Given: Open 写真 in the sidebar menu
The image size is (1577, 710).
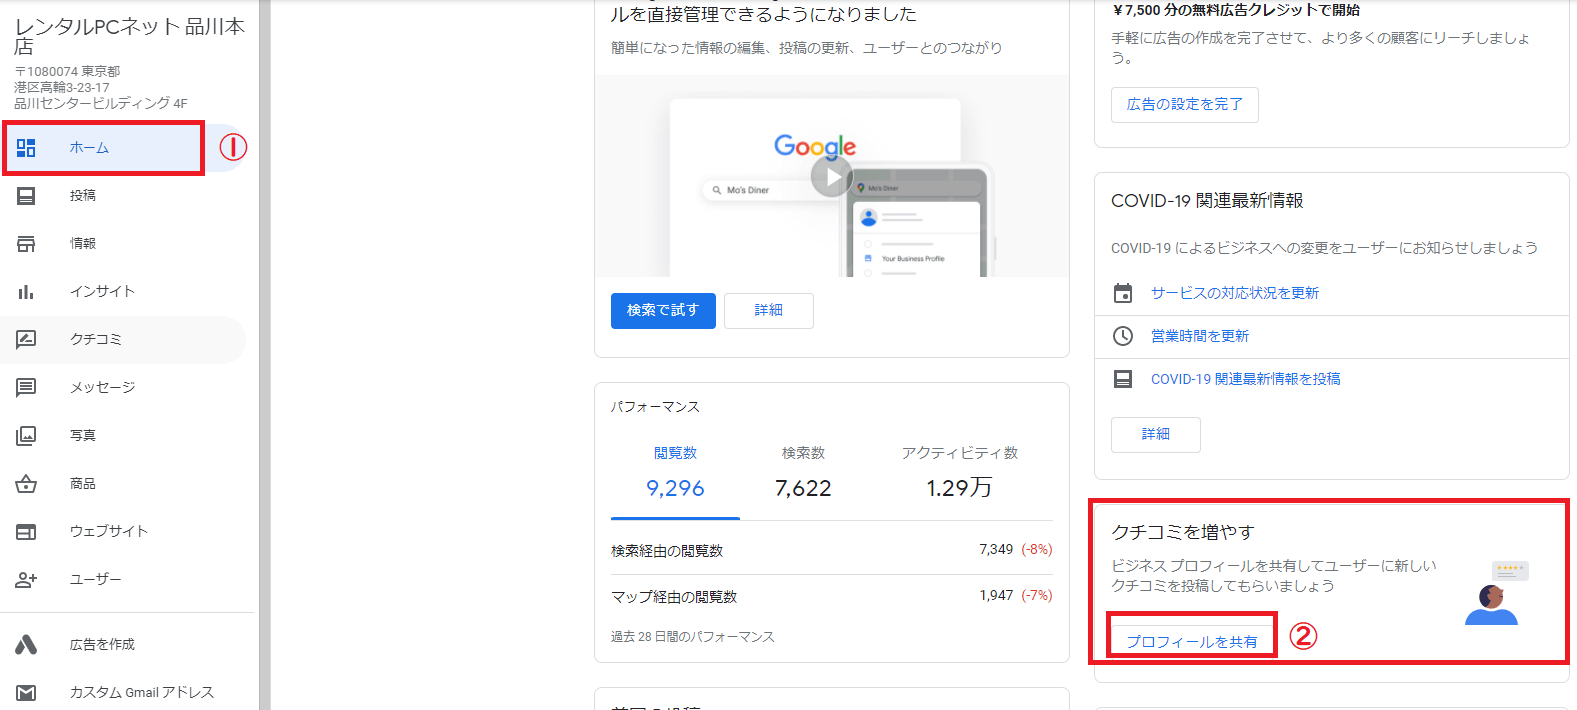Looking at the screenshot, I should click(x=123, y=436).
